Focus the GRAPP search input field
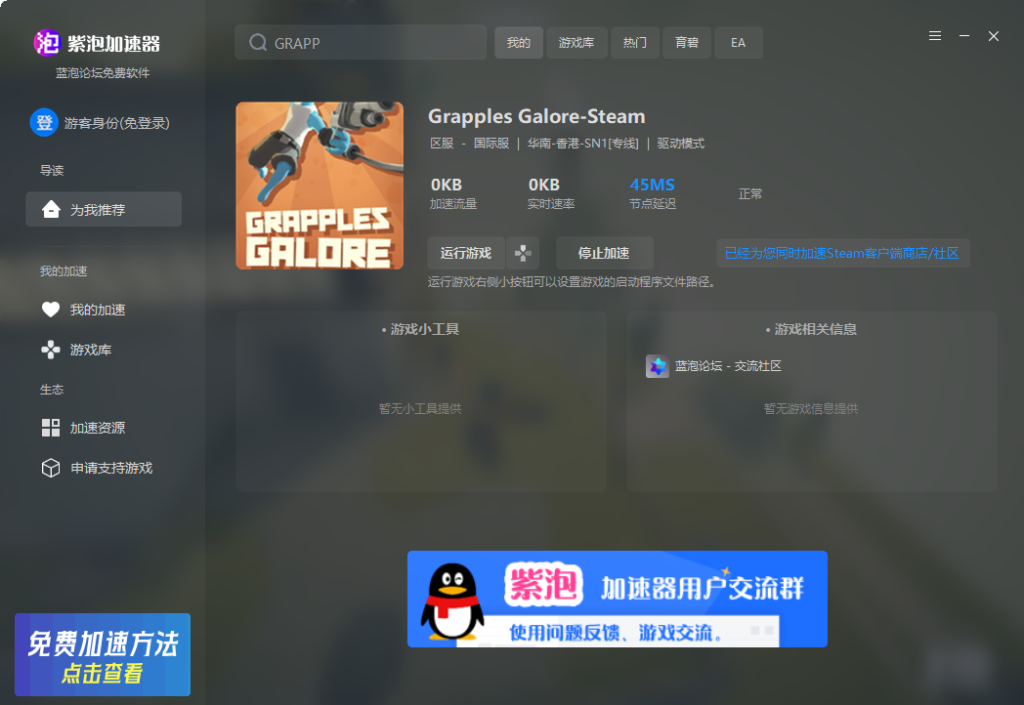This screenshot has width=1024, height=705. coord(360,42)
